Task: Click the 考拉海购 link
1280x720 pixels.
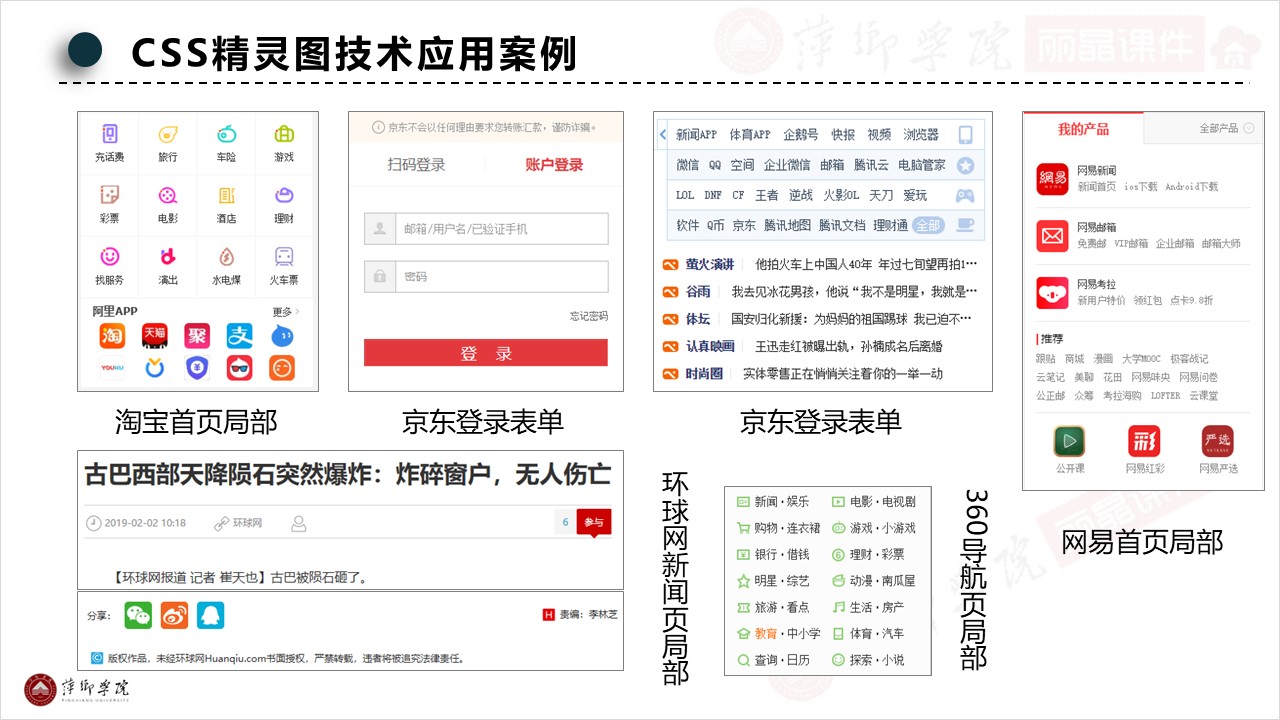Action: point(1122,396)
